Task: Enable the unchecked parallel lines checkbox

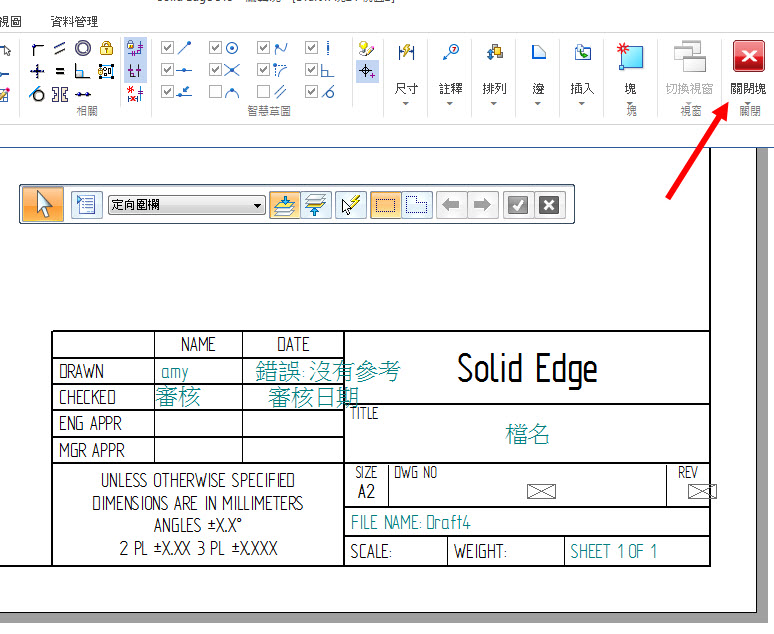Action: coord(264,92)
